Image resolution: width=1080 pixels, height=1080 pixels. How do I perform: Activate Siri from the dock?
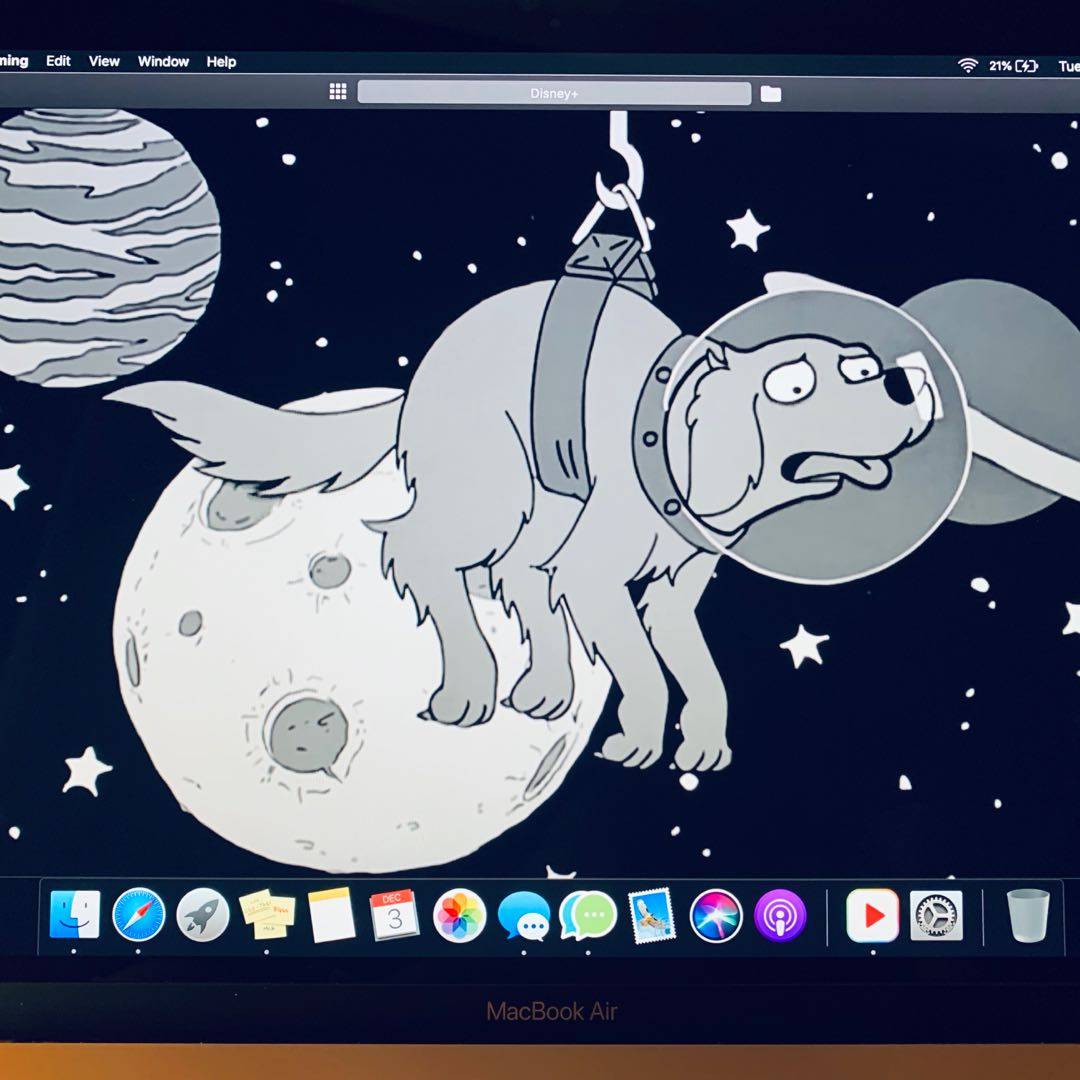pos(716,916)
